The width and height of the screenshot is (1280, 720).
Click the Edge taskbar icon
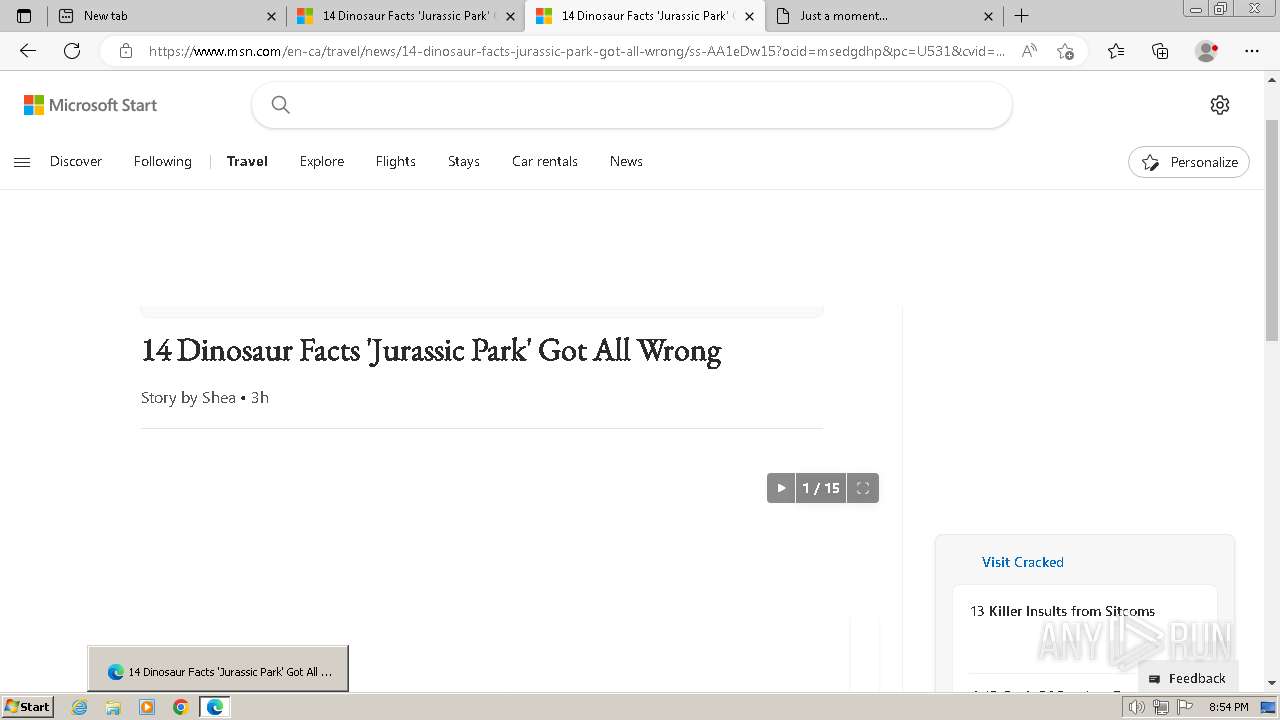[214, 707]
